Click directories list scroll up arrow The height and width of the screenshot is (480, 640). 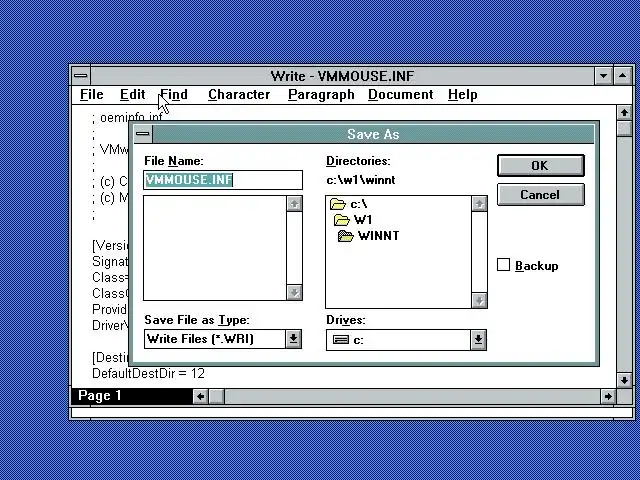coord(479,204)
